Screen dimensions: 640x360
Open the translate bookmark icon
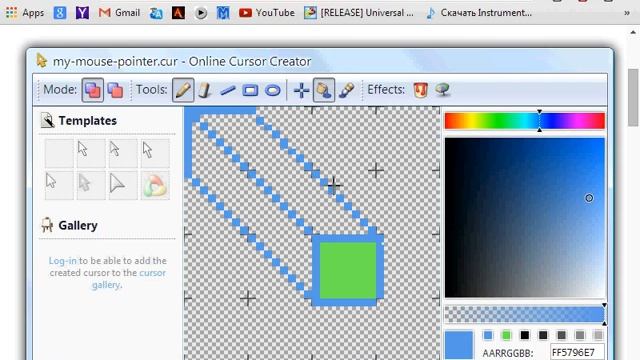tap(156, 13)
